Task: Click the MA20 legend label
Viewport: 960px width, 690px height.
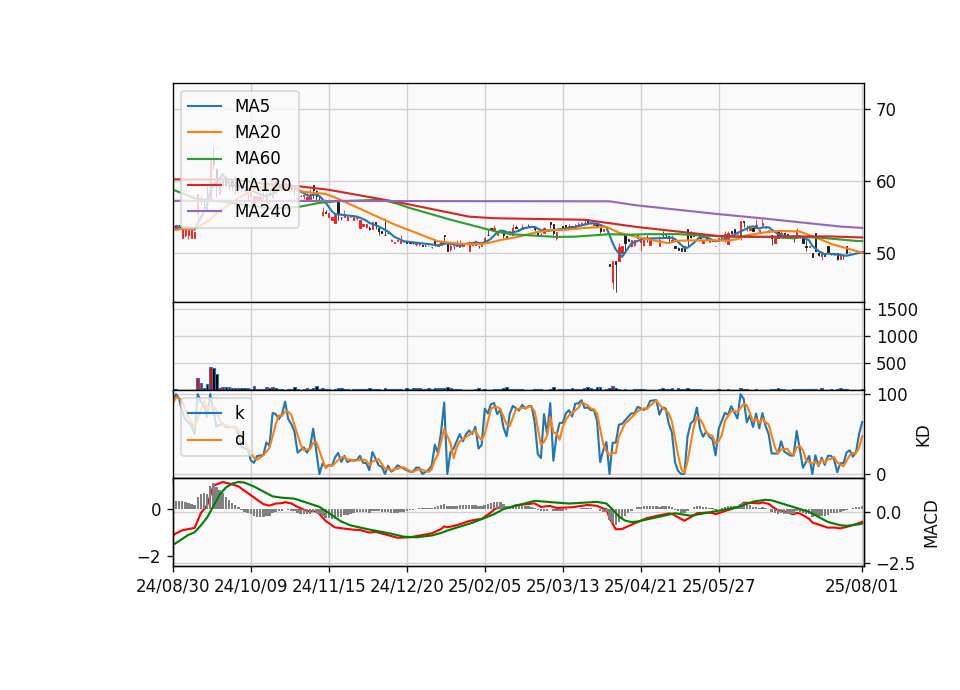Action: click(x=257, y=132)
